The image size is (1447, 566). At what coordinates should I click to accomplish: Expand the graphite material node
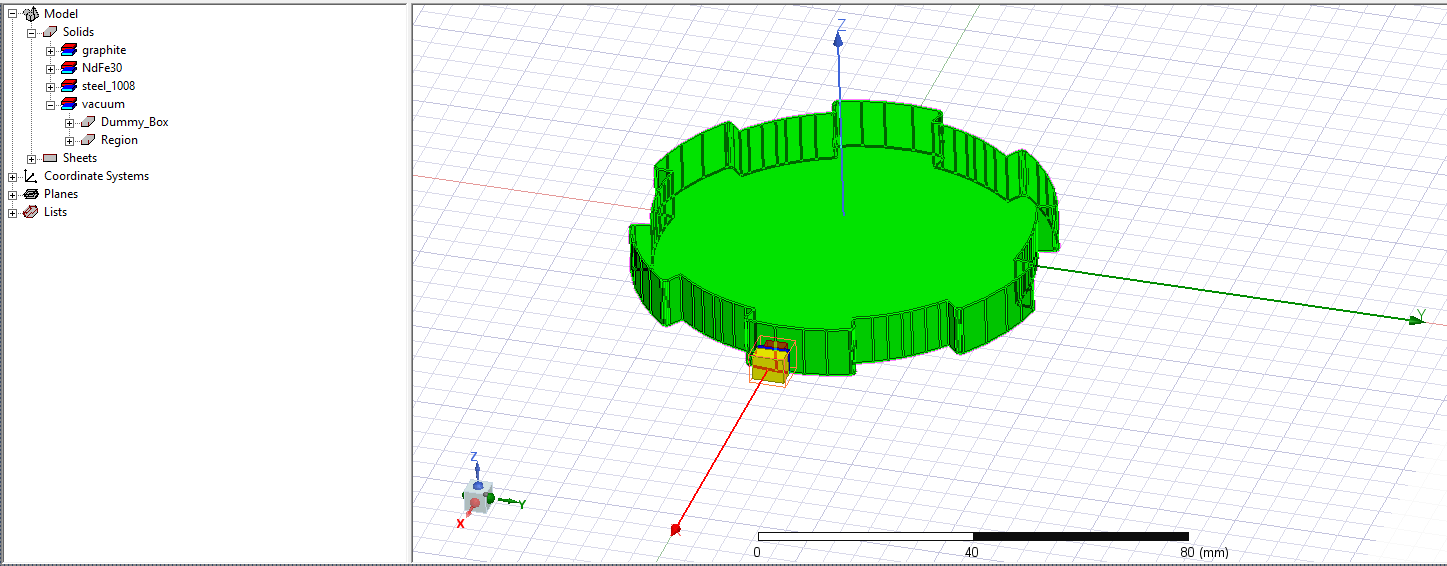click(50, 50)
